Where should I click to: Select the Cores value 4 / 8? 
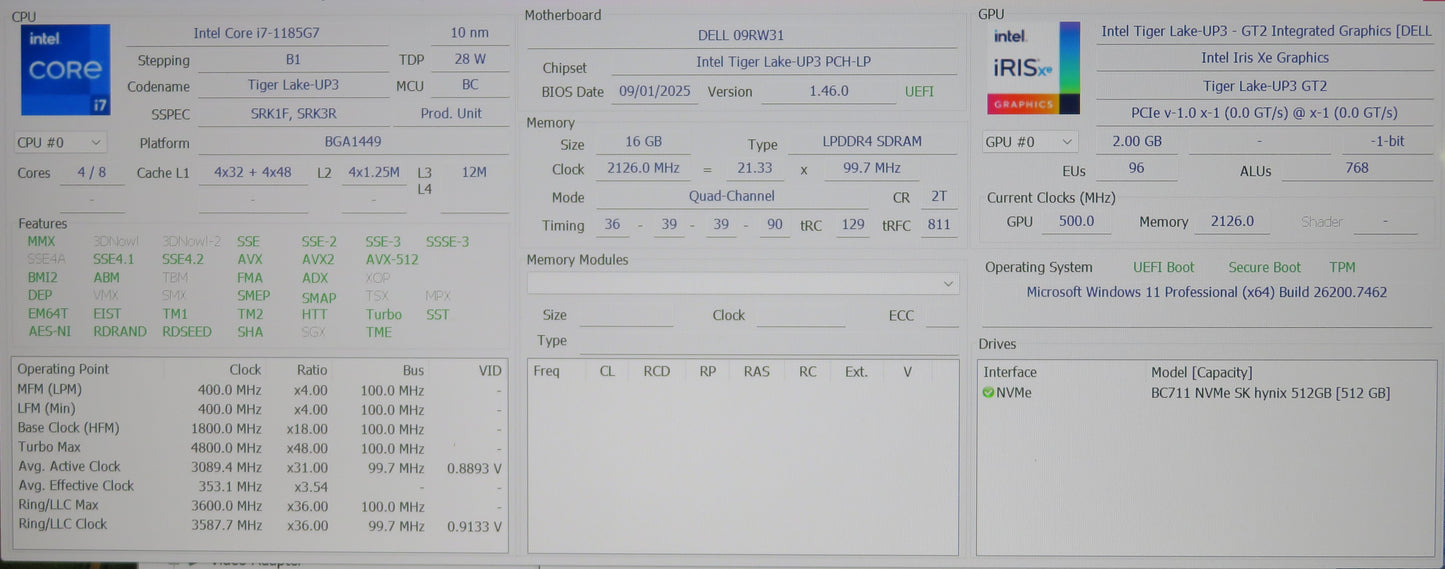click(x=91, y=172)
